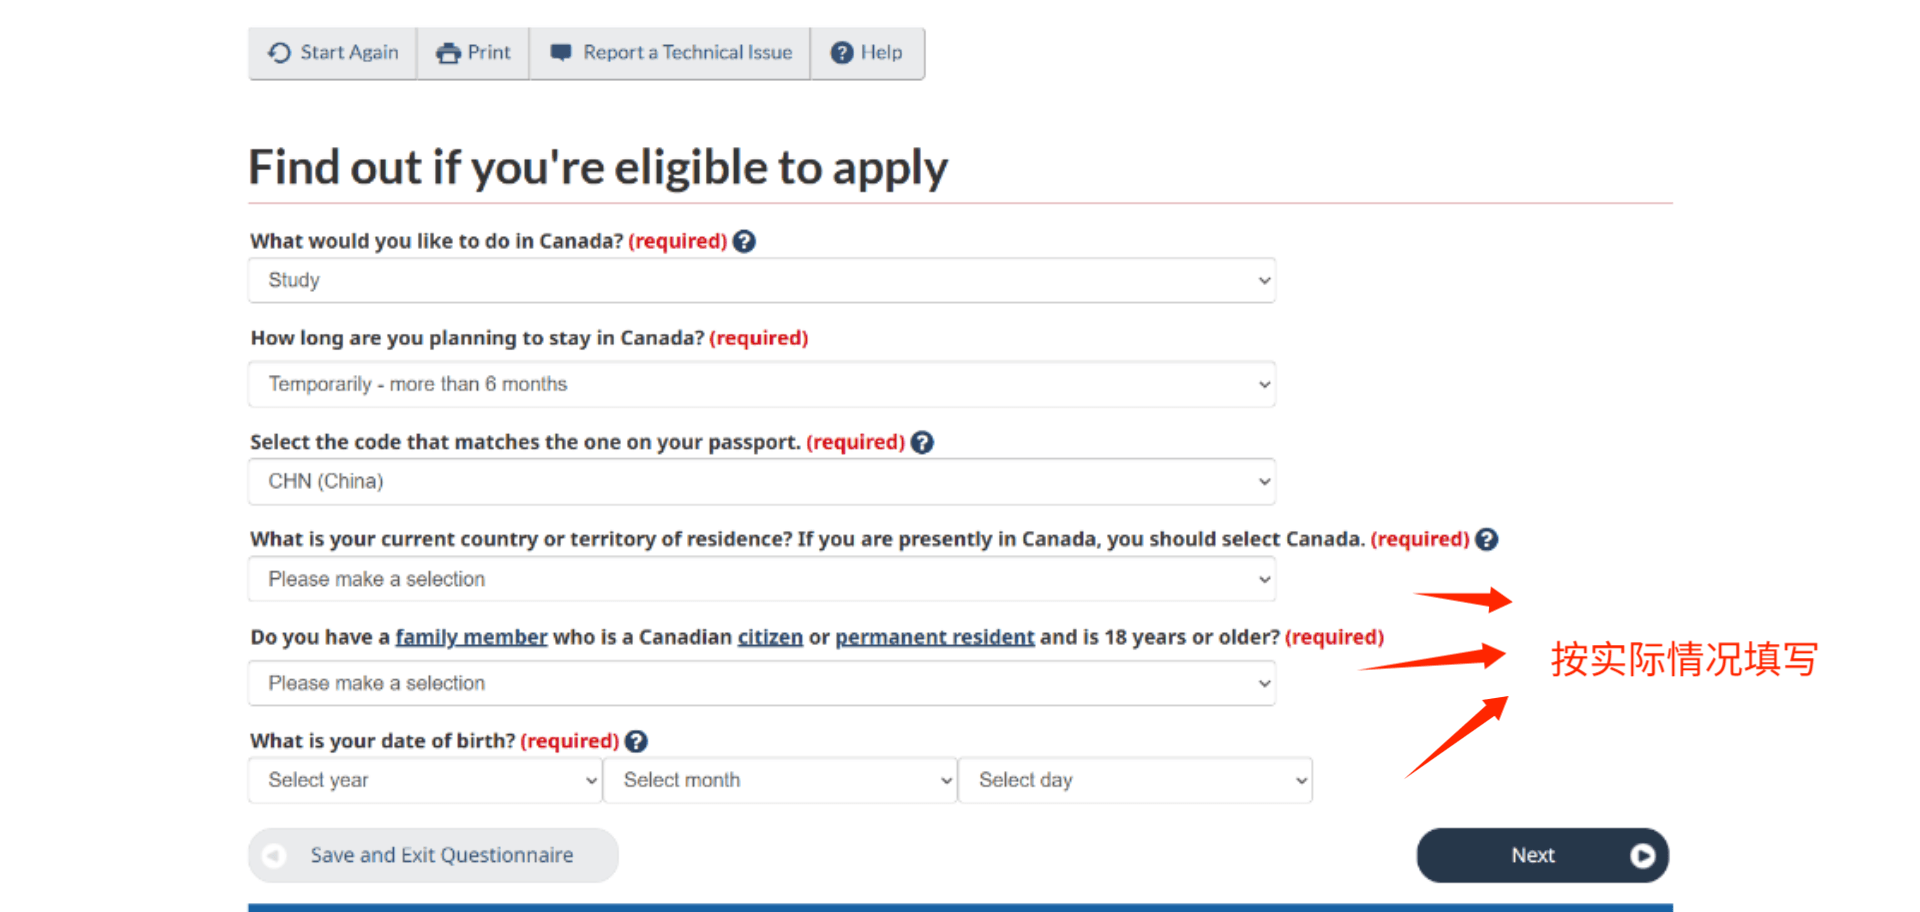Open the date of birth help icon
The width and height of the screenshot is (1920, 912).
[636, 741]
